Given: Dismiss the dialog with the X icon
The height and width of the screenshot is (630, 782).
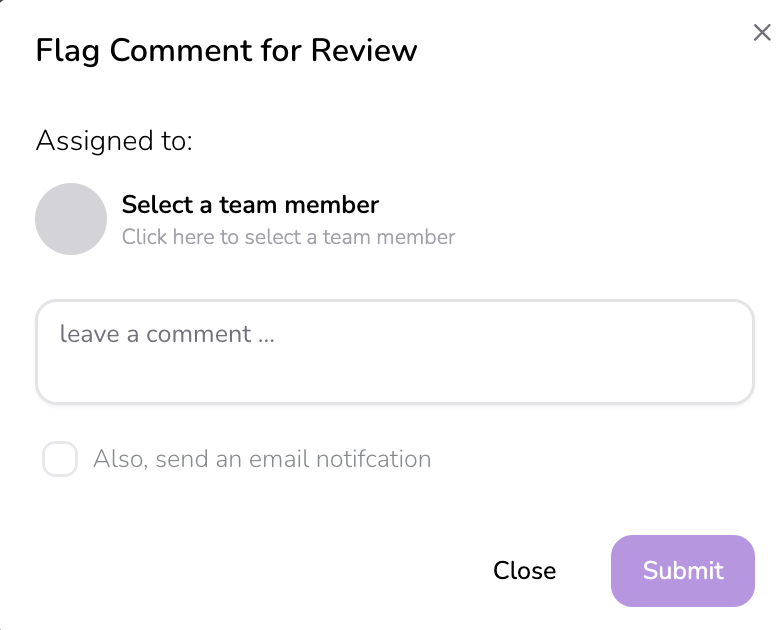Looking at the screenshot, I should tap(762, 33).
